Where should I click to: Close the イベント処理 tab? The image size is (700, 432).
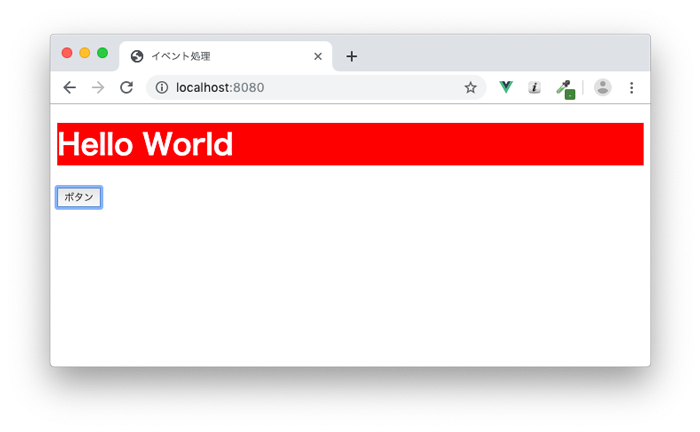(x=318, y=56)
